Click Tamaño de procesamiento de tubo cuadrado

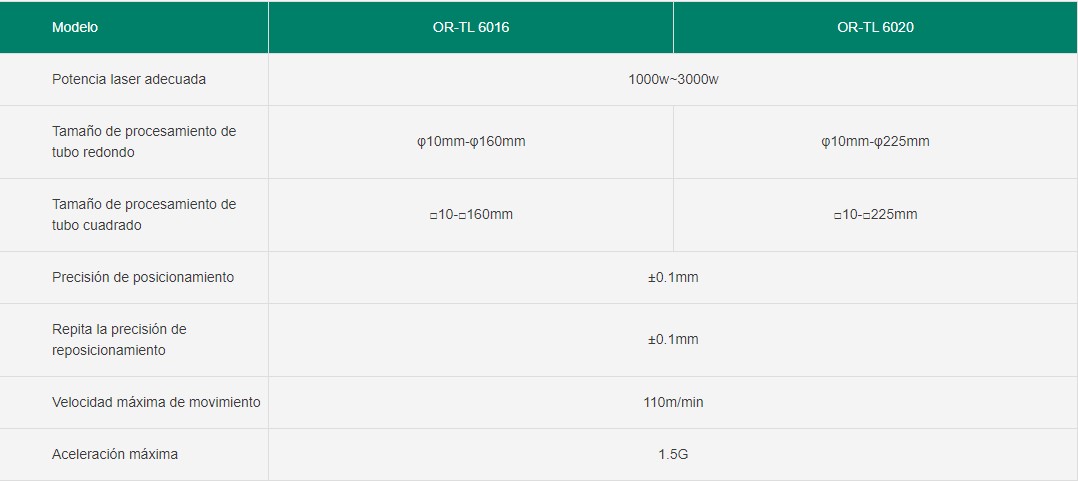coord(144,214)
